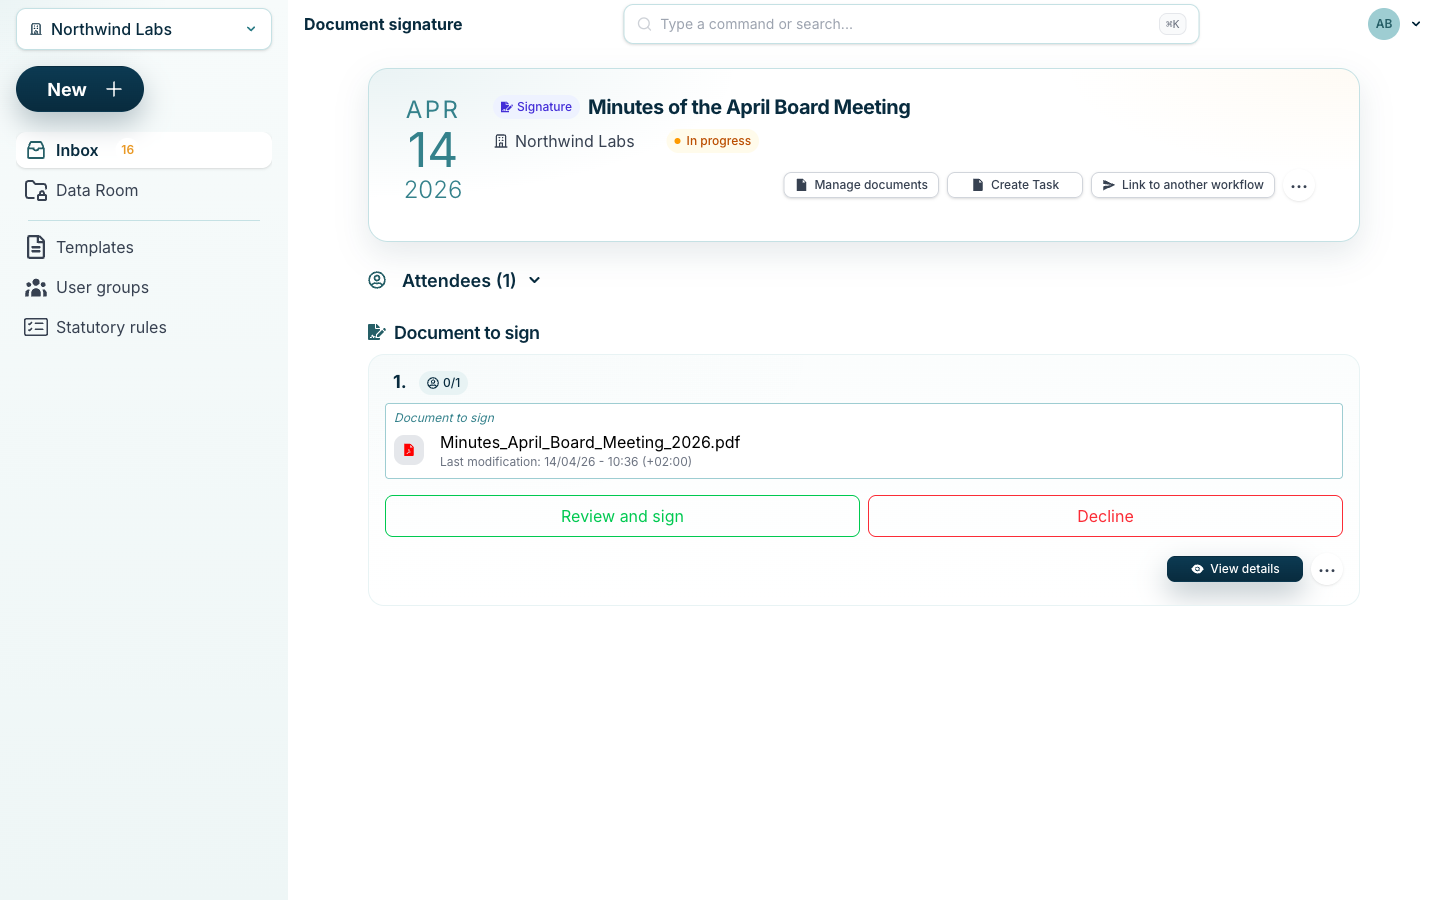
Task: Open Minutes_April_Board_Meeting_2026.pdf file name
Action: [590, 442]
